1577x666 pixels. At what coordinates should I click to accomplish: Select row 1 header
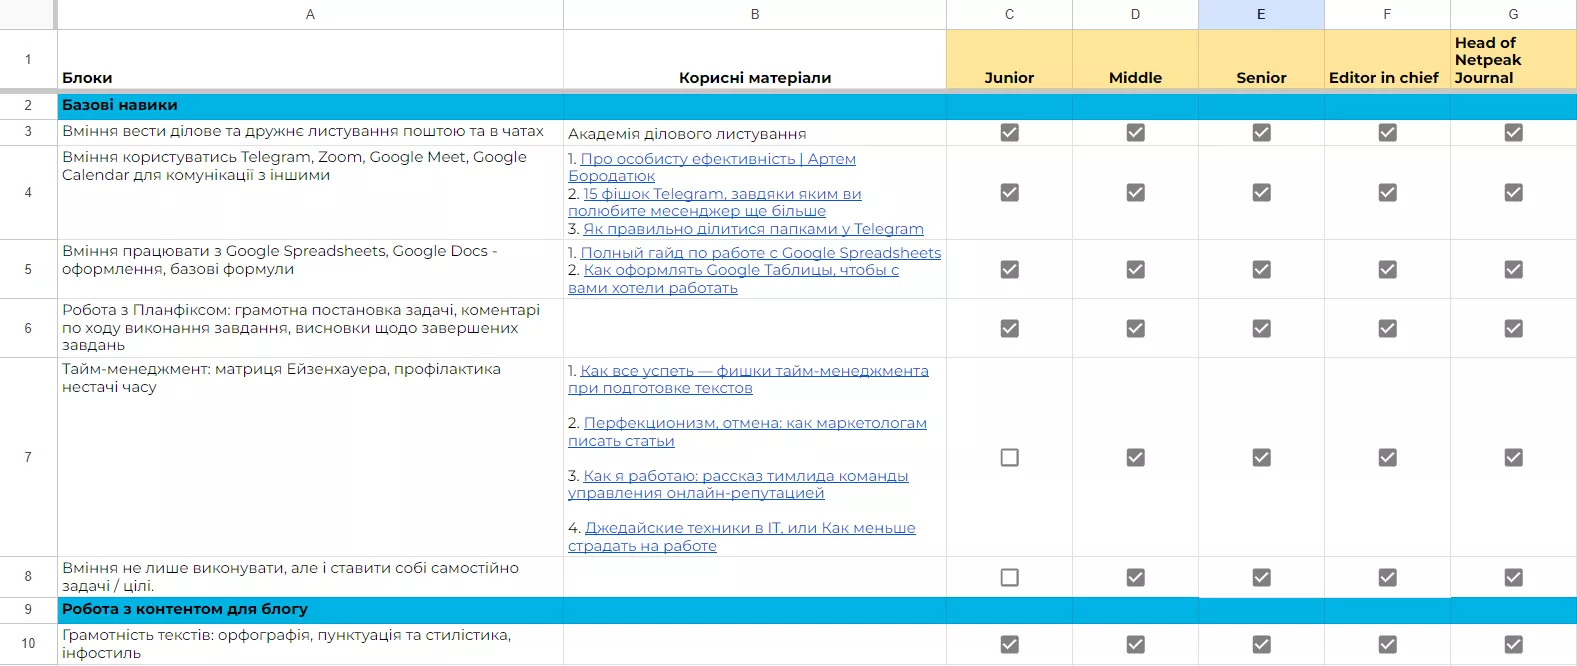point(28,59)
